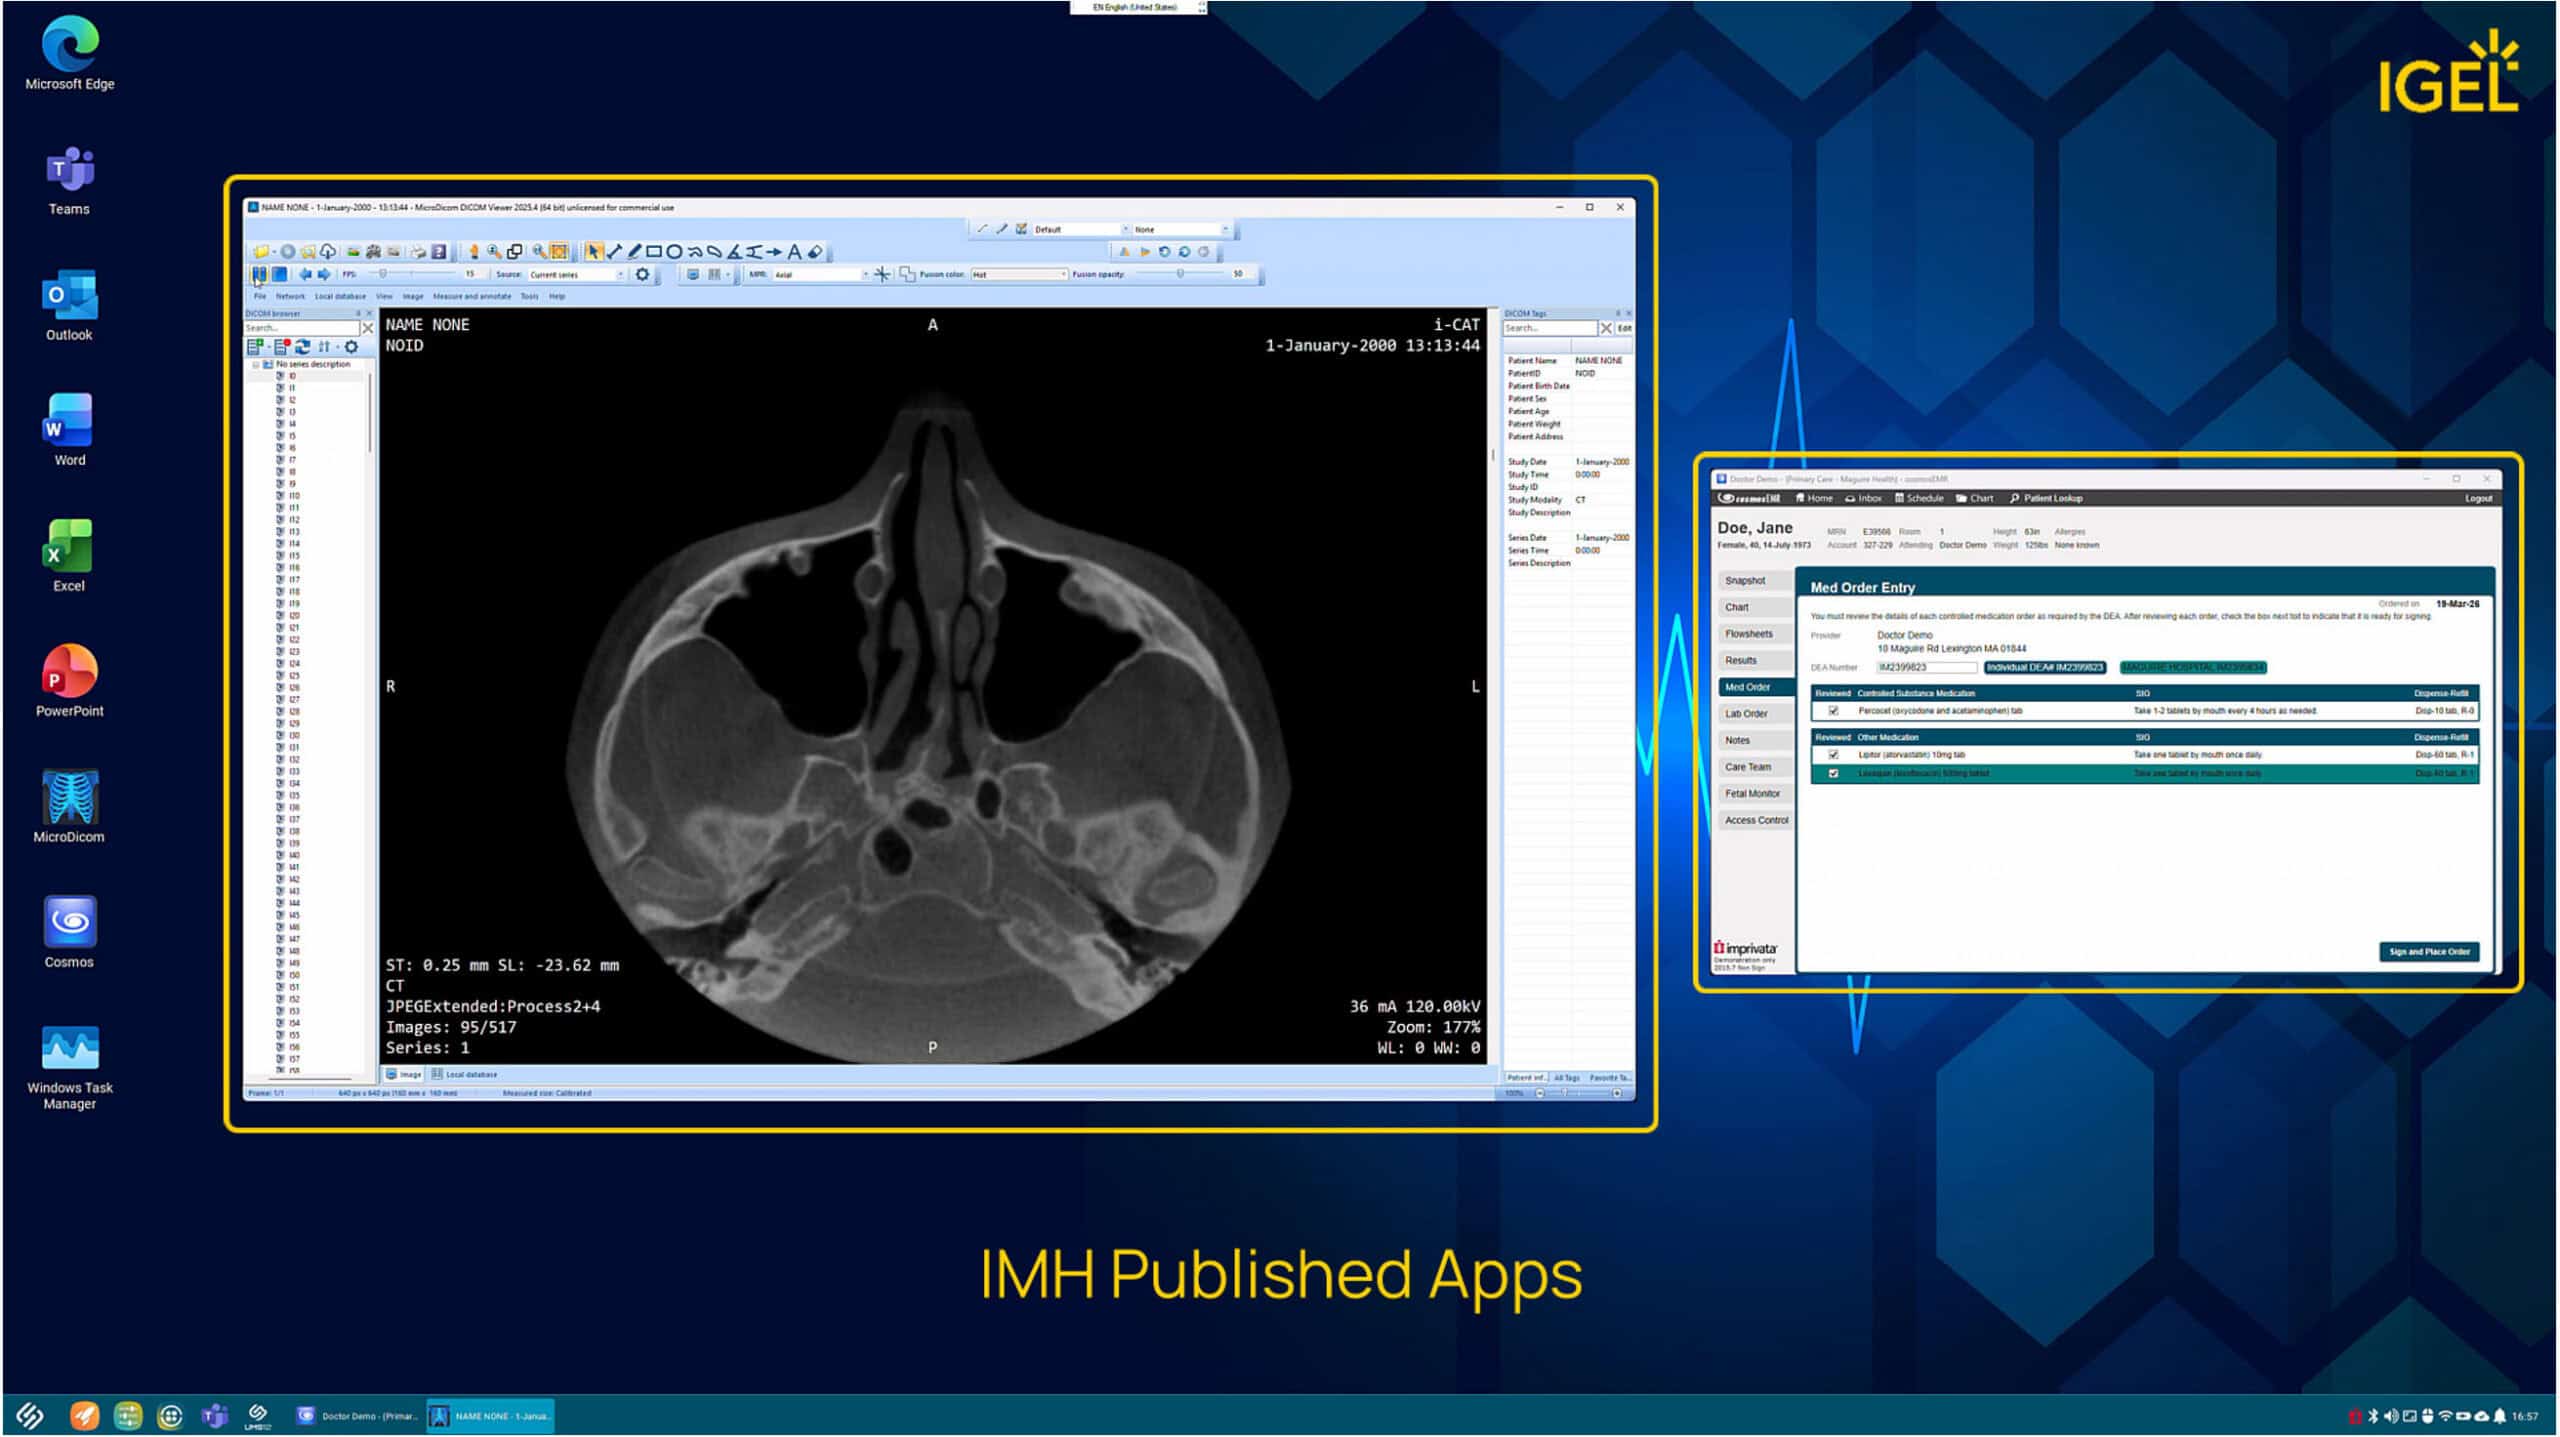Expand the Fusion color Hot dropdown
Viewport: 2560px width, 1437px height.
(1062, 274)
